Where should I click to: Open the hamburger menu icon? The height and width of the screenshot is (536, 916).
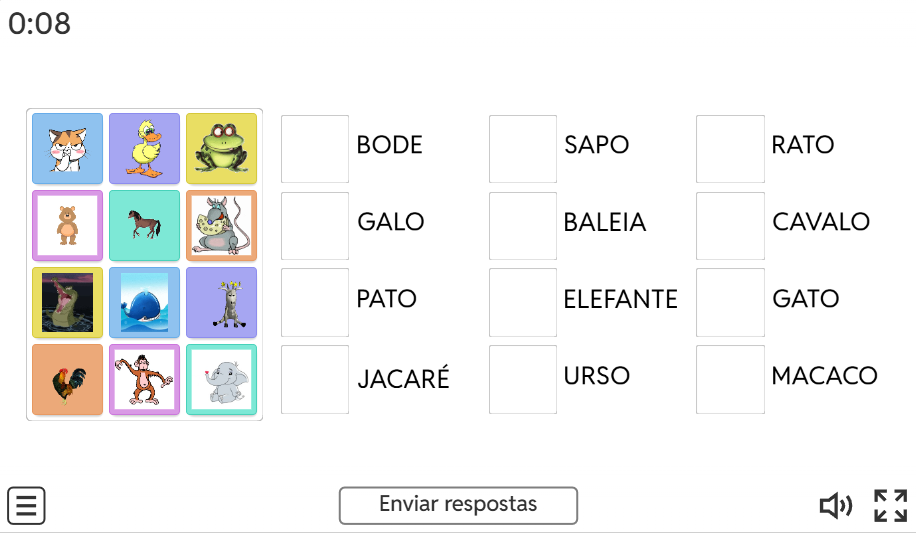[x=27, y=506]
